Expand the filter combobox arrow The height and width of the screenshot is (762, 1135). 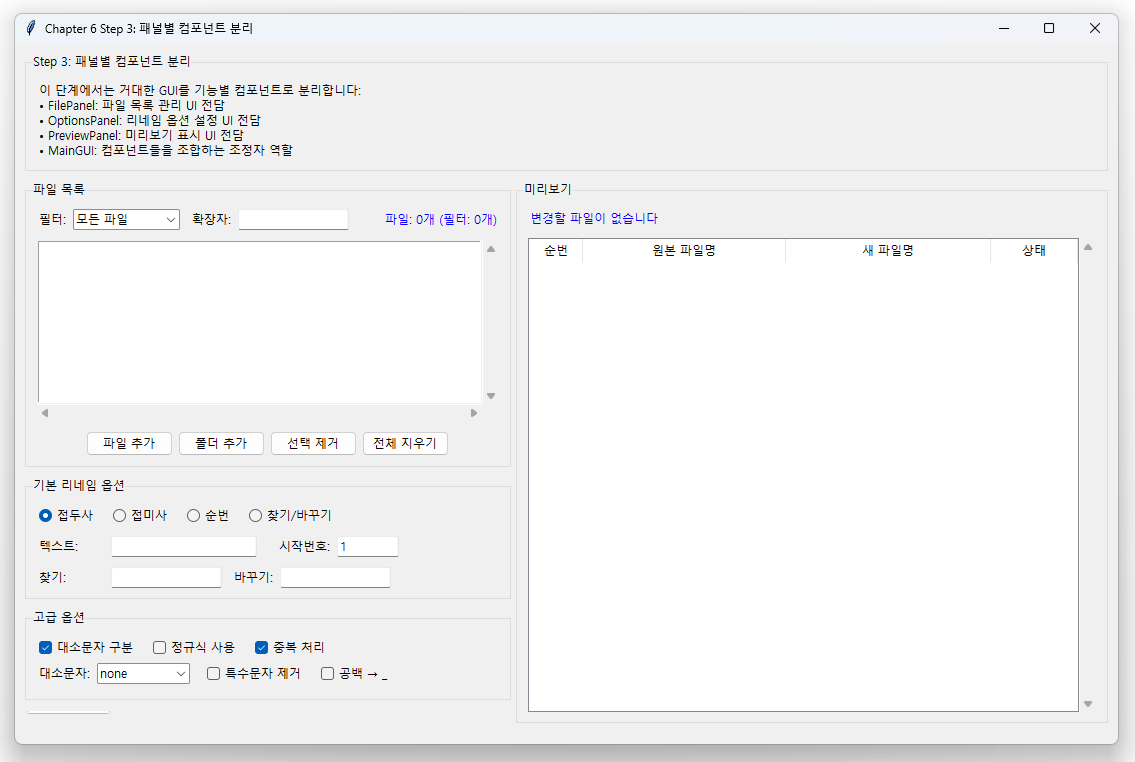click(x=170, y=219)
